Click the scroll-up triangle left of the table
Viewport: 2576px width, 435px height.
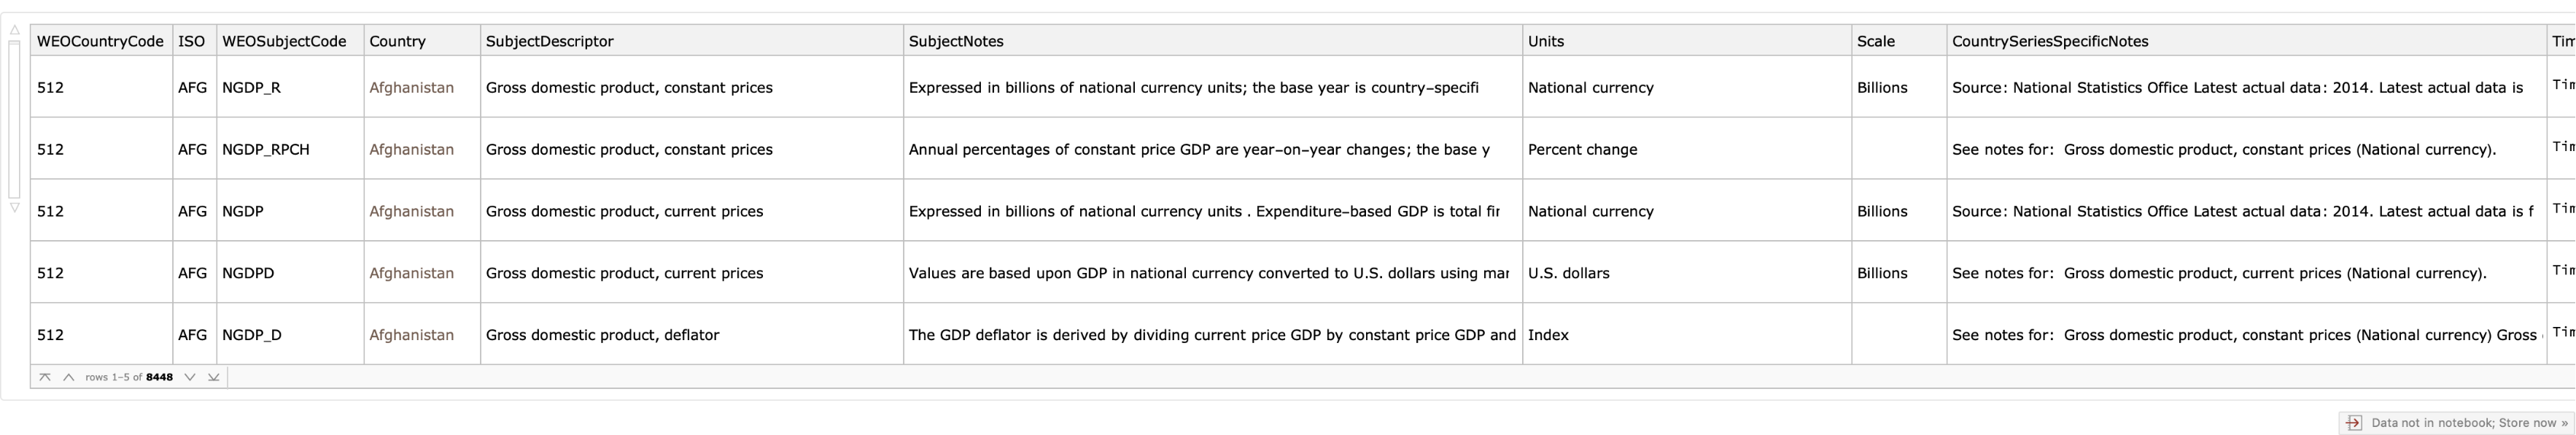[x=14, y=31]
